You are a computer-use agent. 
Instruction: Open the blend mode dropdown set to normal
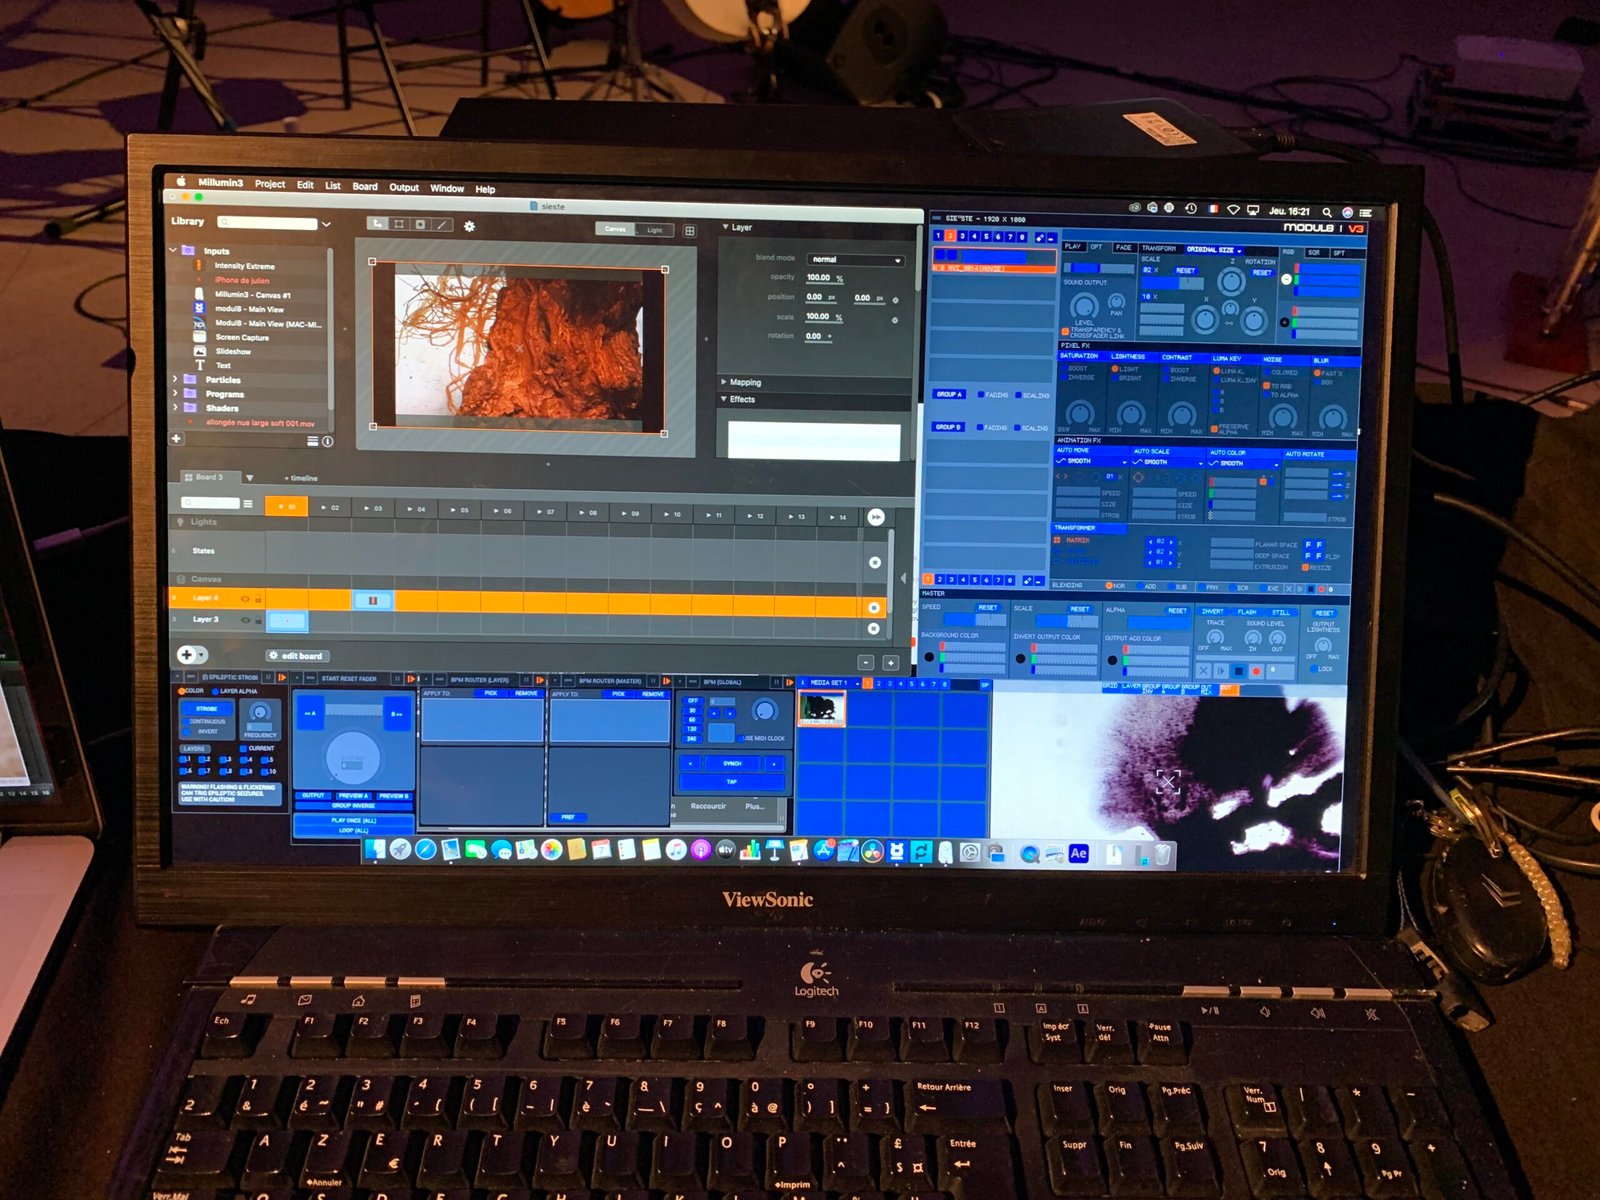point(855,260)
